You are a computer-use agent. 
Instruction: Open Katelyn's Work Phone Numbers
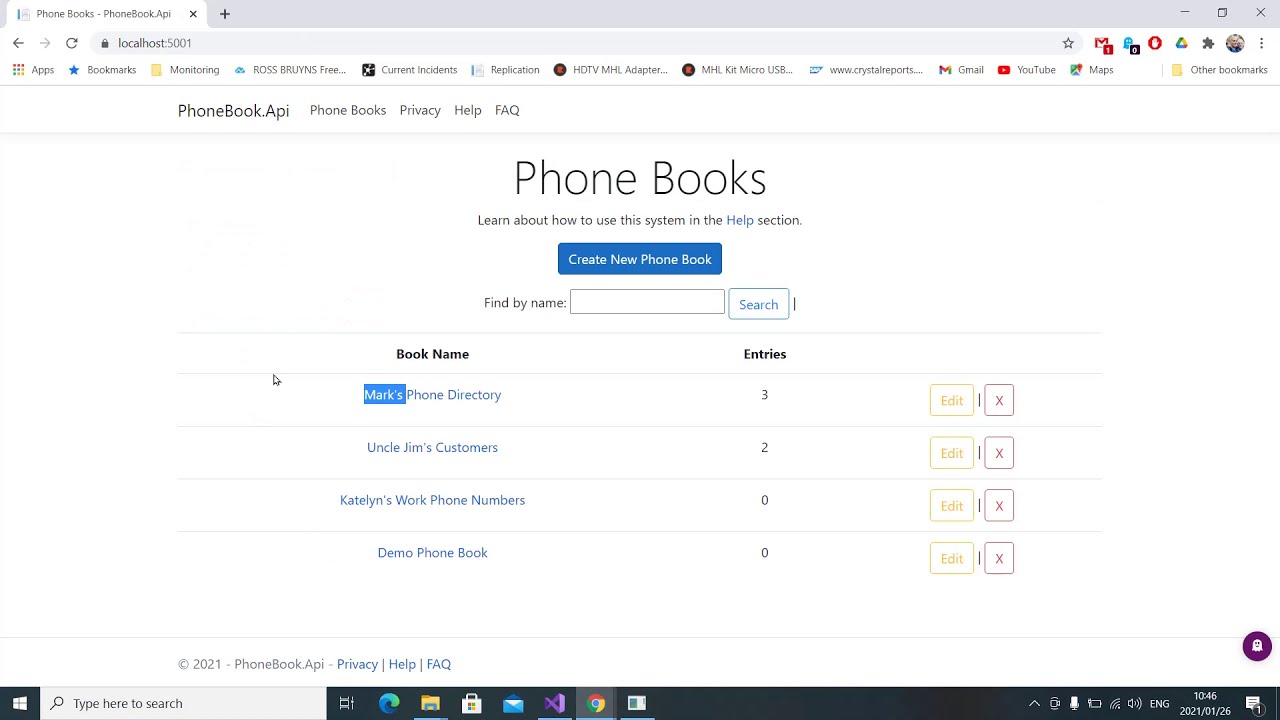coord(432,500)
